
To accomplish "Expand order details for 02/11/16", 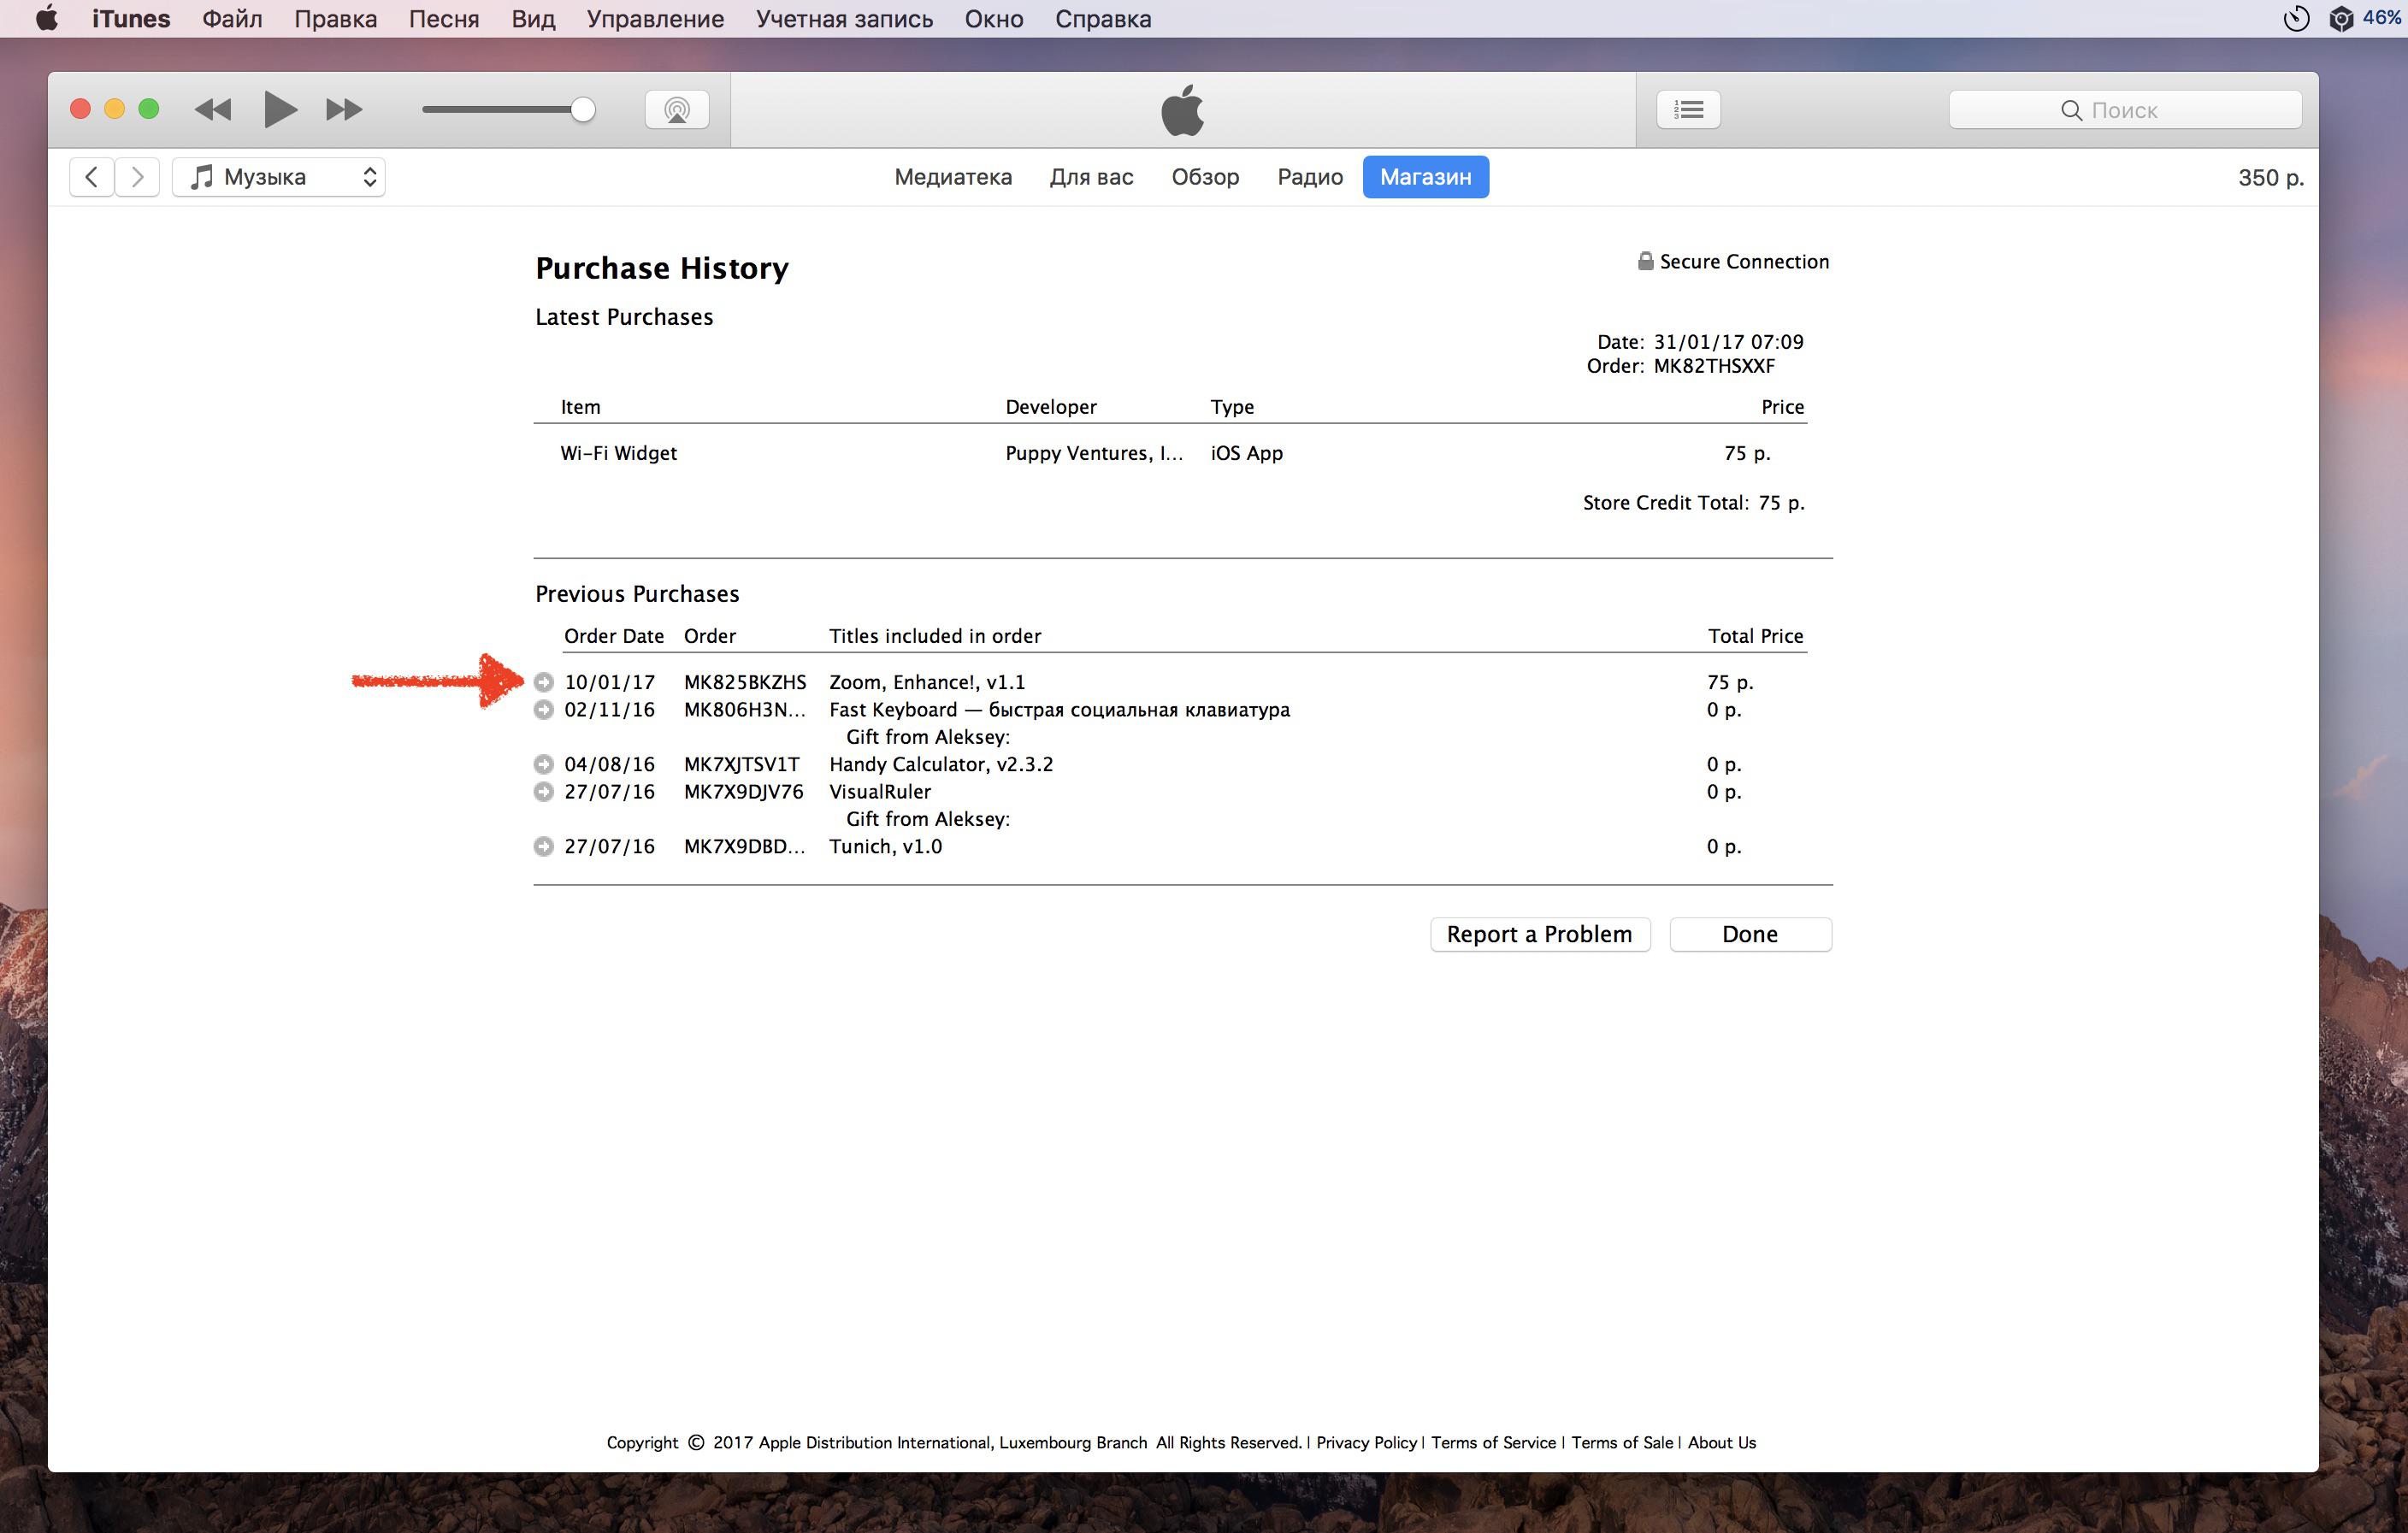I will pyautogui.click(x=543, y=709).
